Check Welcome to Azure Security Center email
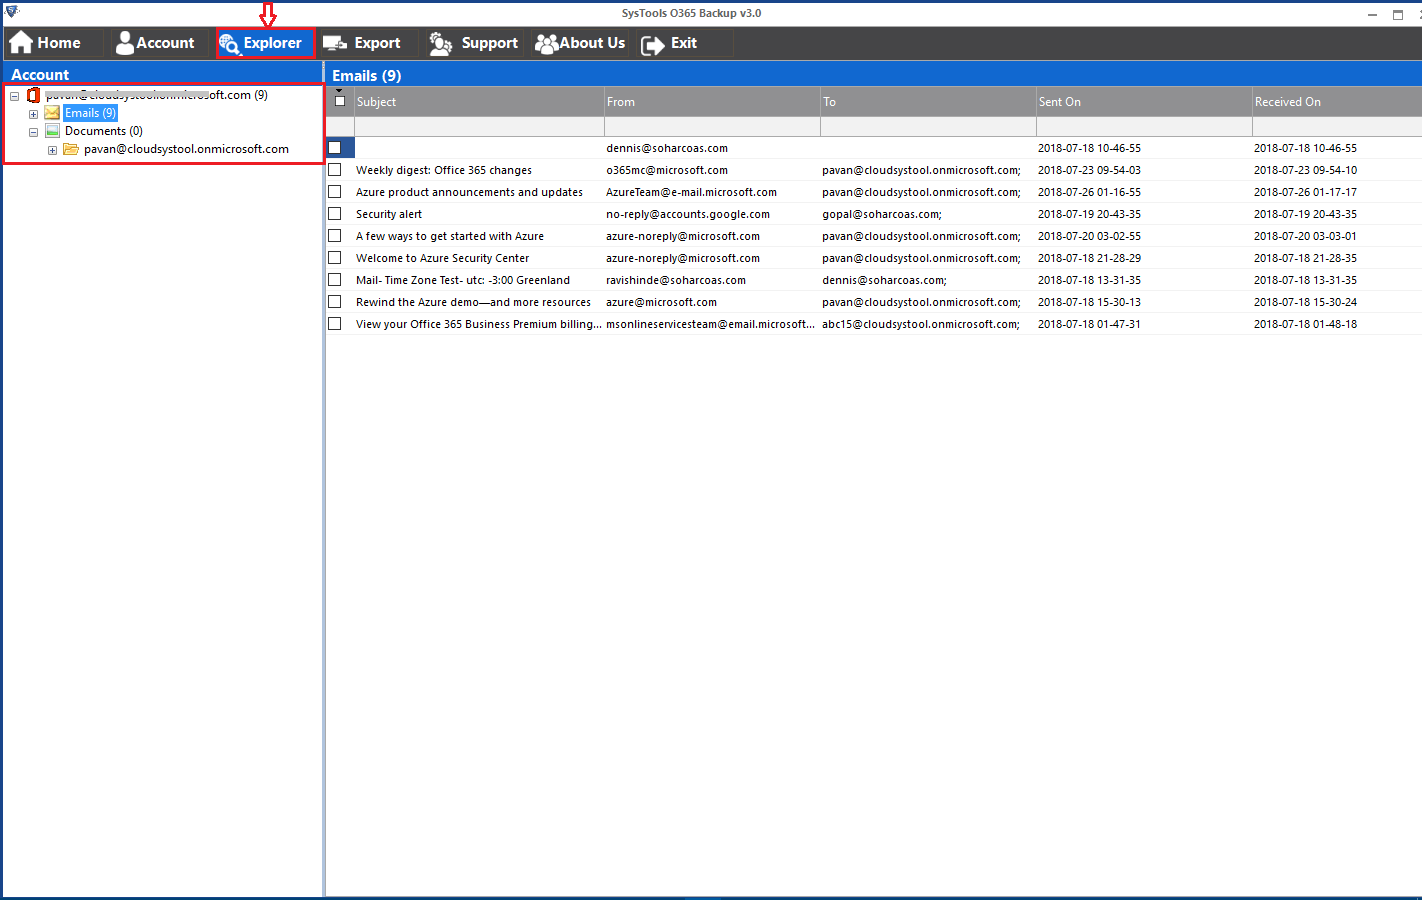This screenshot has height=900, width=1422. pyautogui.click(x=335, y=257)
